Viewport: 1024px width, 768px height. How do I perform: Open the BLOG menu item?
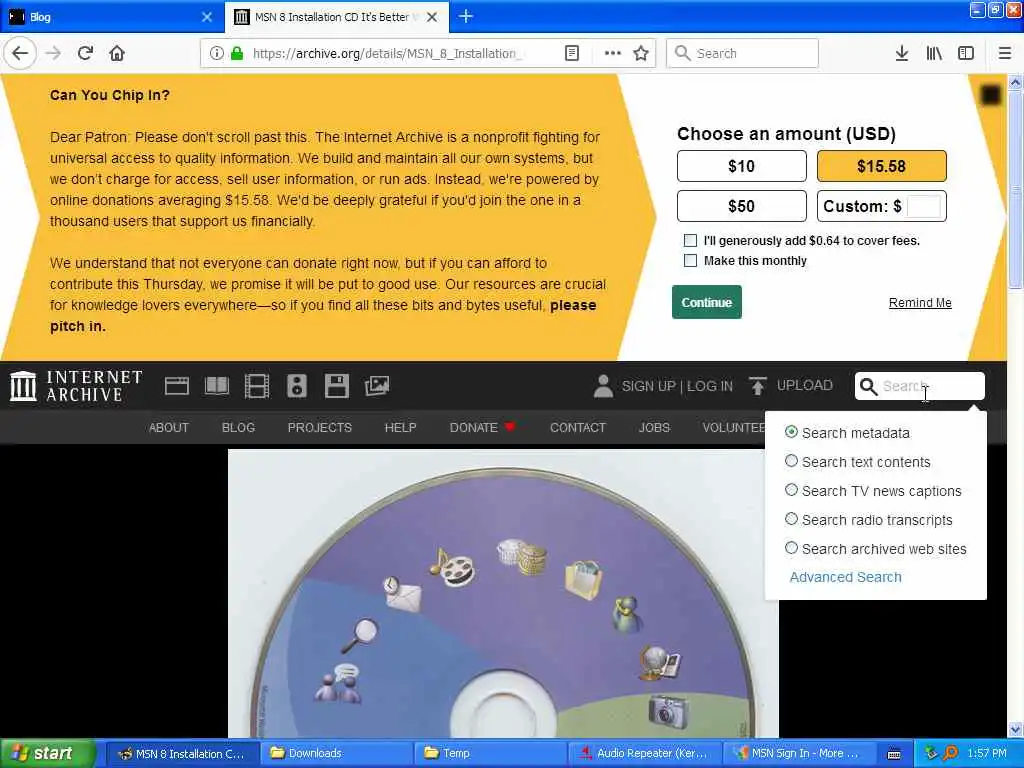click(238, 428)
